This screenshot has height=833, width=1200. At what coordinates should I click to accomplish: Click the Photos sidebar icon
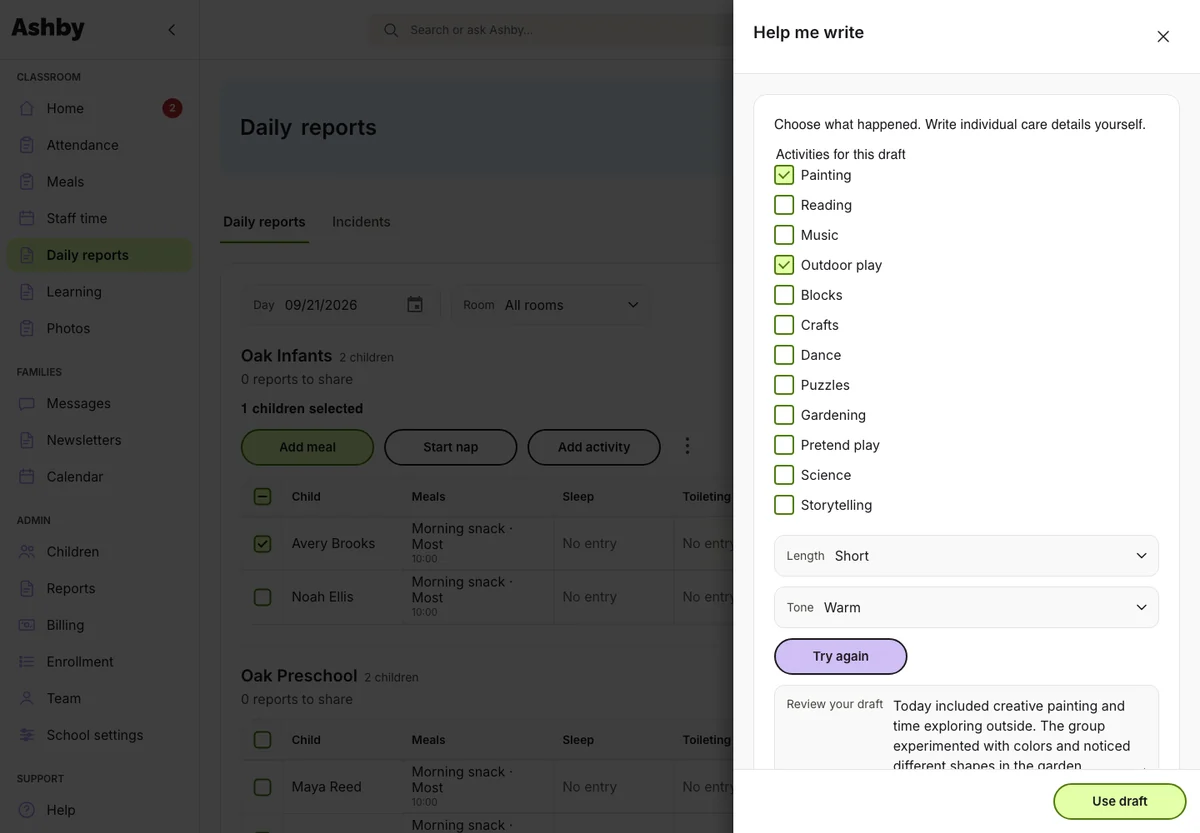(27, 328)
